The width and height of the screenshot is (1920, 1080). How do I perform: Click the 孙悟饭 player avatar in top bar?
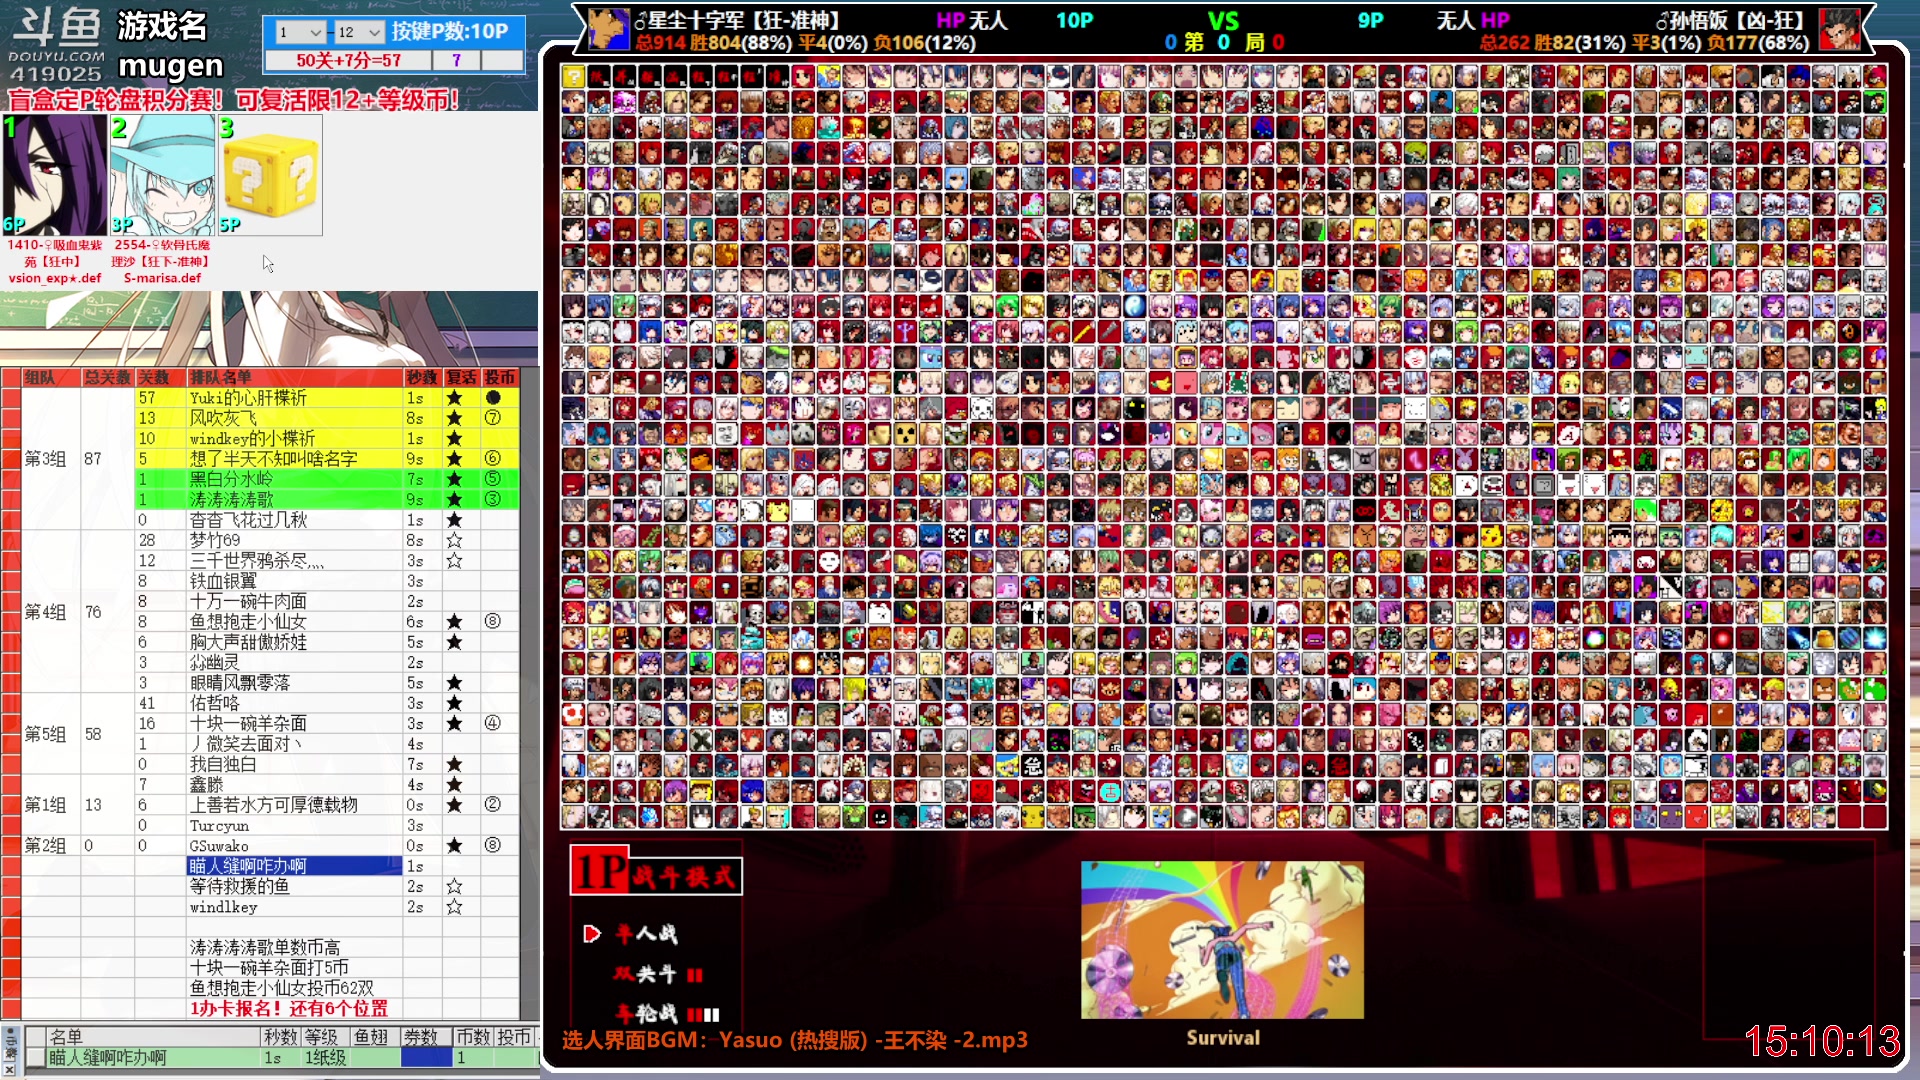point(1839,29)
